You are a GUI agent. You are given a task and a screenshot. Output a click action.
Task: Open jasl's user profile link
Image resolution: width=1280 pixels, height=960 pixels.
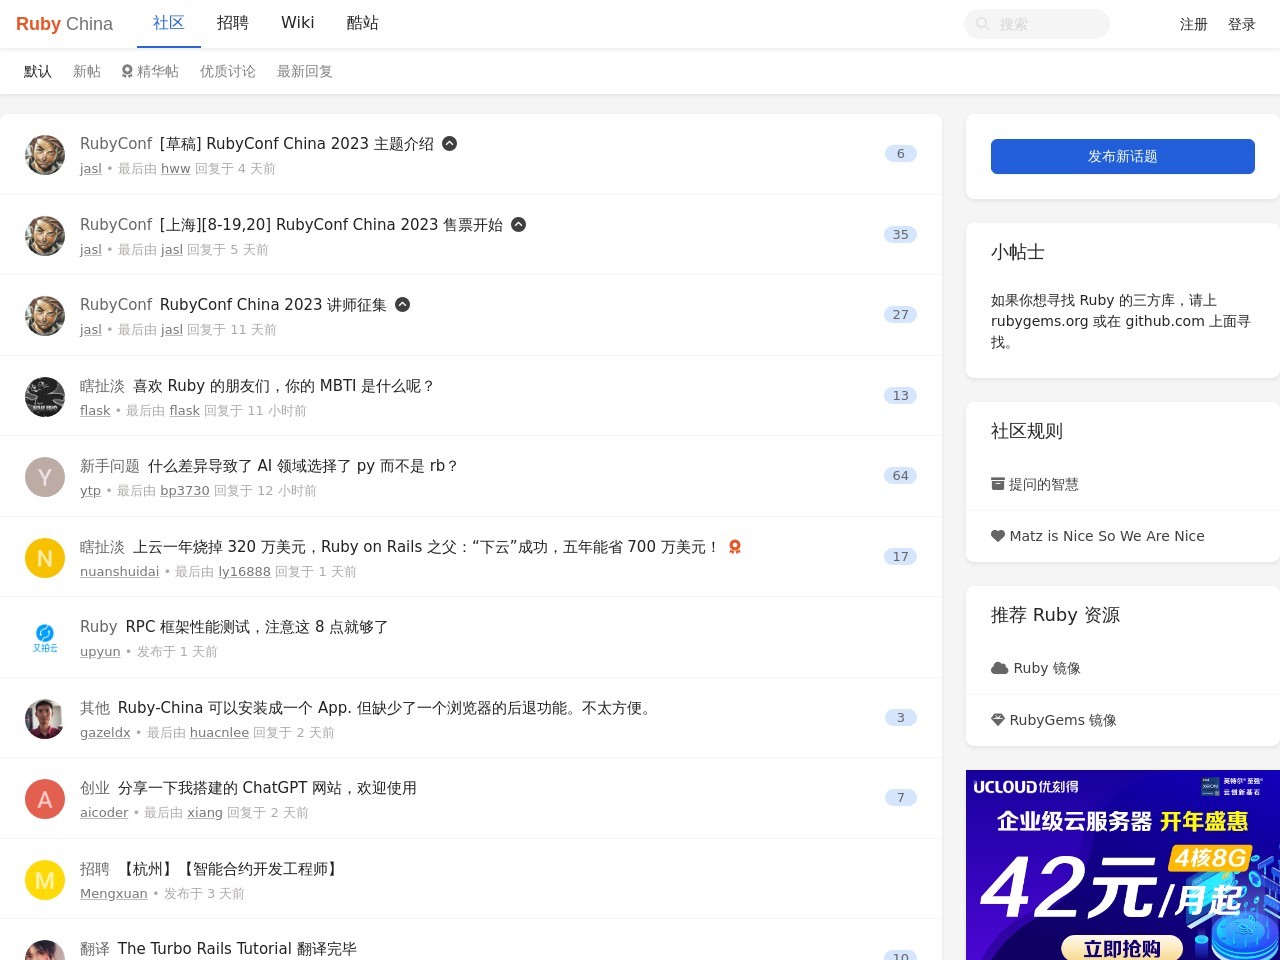(90, 168)
